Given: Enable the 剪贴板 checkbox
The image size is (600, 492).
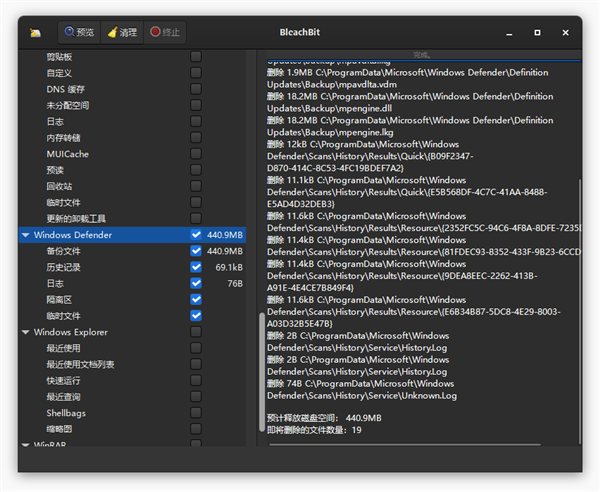Looking at the screenshot, I should pyautogui.click(x=196, y=57).
